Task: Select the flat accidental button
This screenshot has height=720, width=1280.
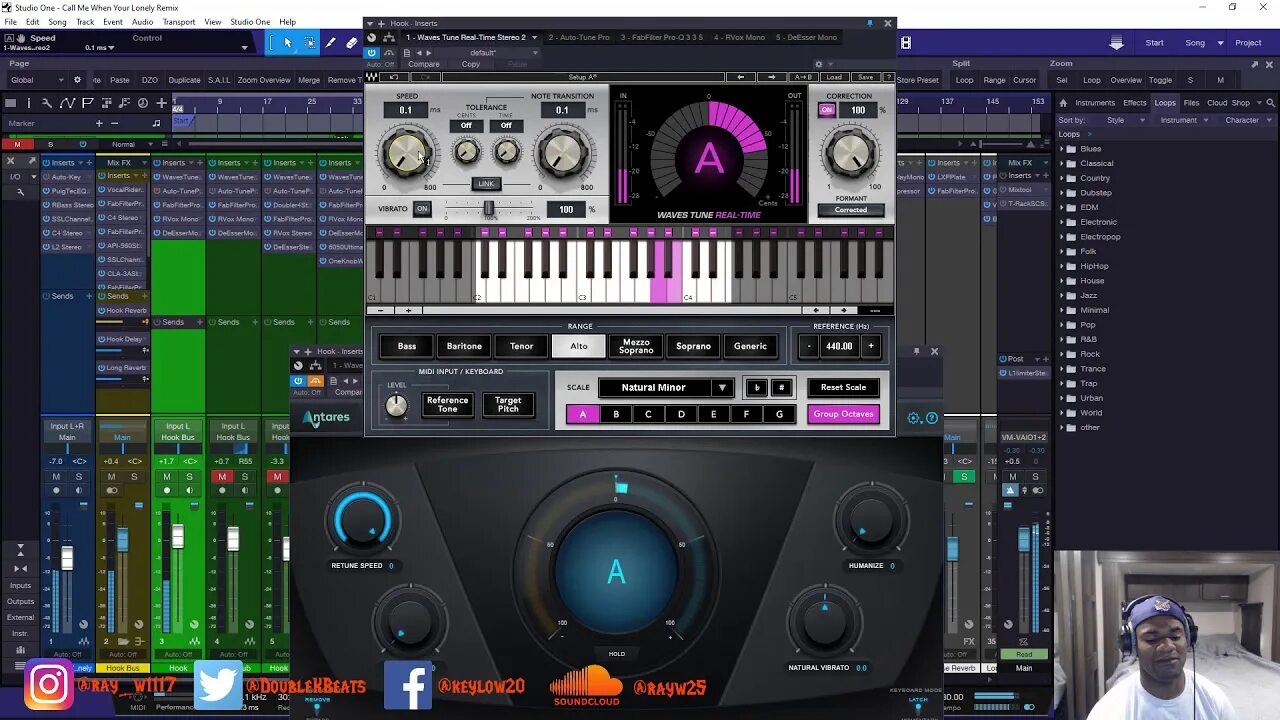Action: coord(757,388)
